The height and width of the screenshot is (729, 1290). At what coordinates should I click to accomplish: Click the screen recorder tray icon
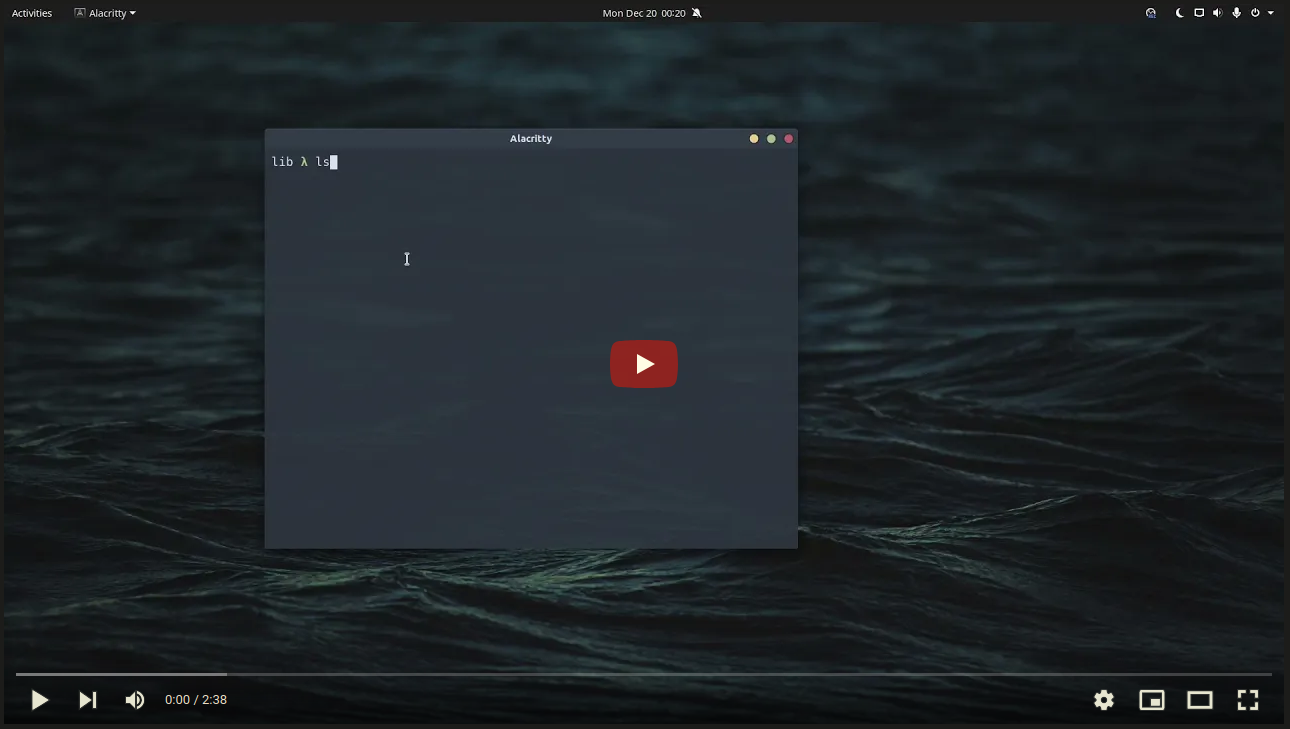(1151, 13)
